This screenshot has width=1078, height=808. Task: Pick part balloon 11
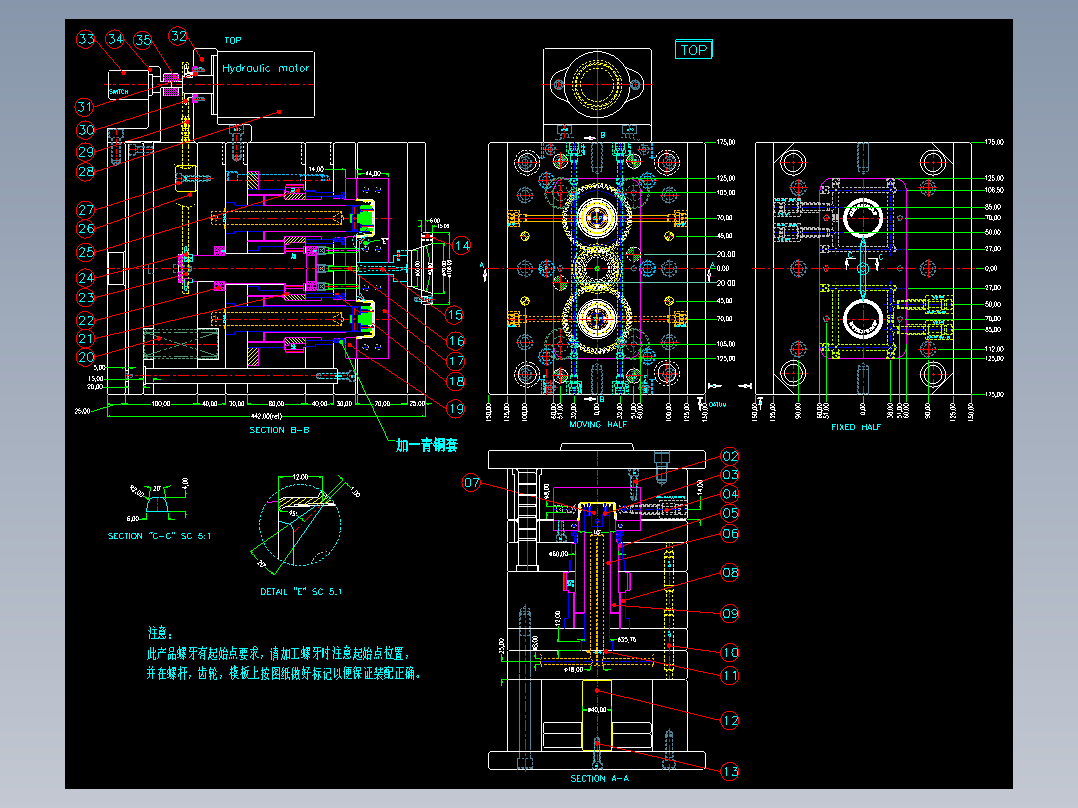[x=730, y=675]
